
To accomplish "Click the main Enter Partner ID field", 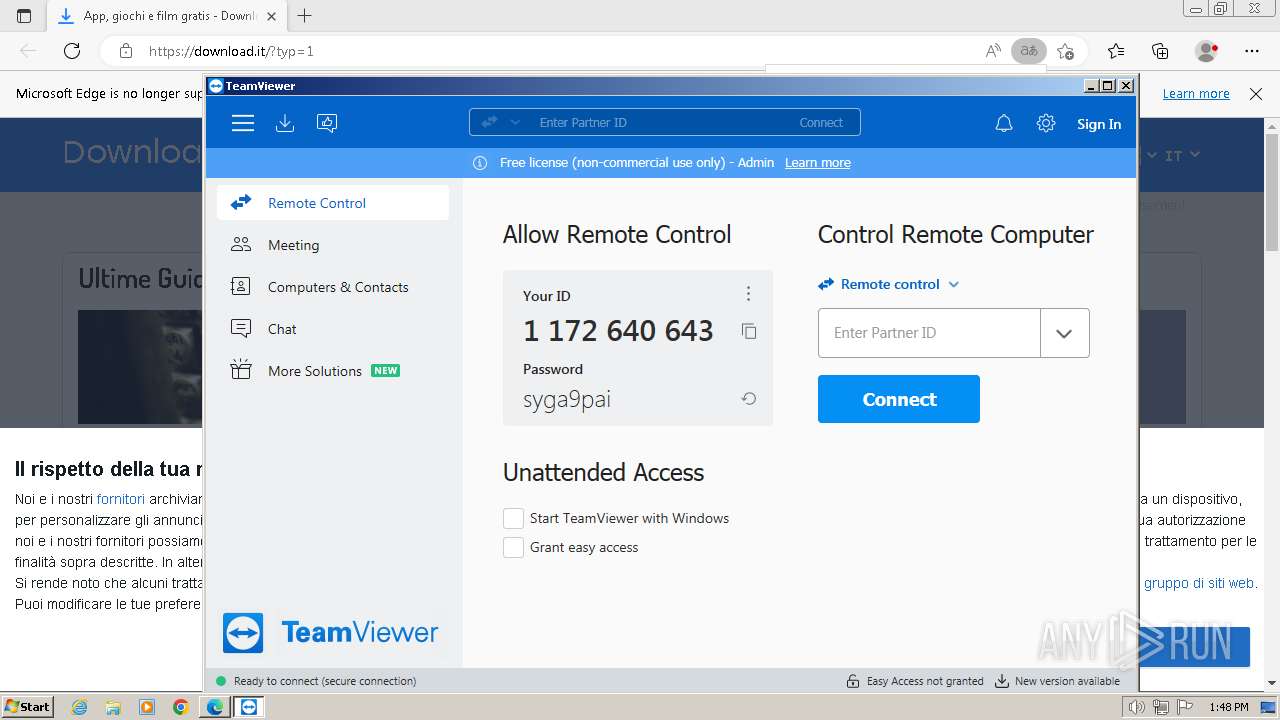I will (929, 333).
